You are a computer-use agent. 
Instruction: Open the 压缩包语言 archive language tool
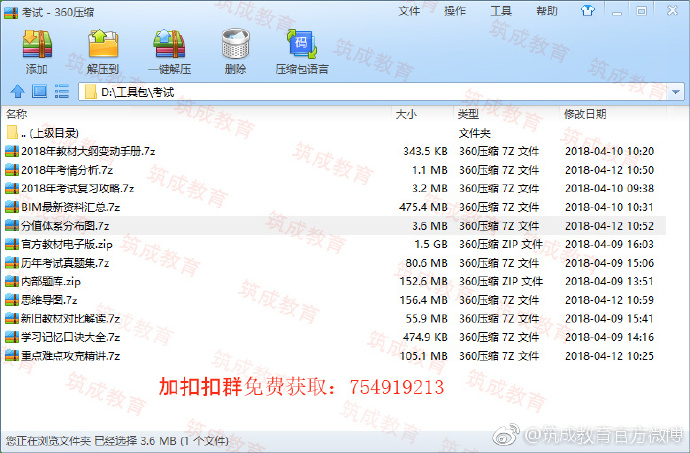pyautogui.click(x=302, y=44)
